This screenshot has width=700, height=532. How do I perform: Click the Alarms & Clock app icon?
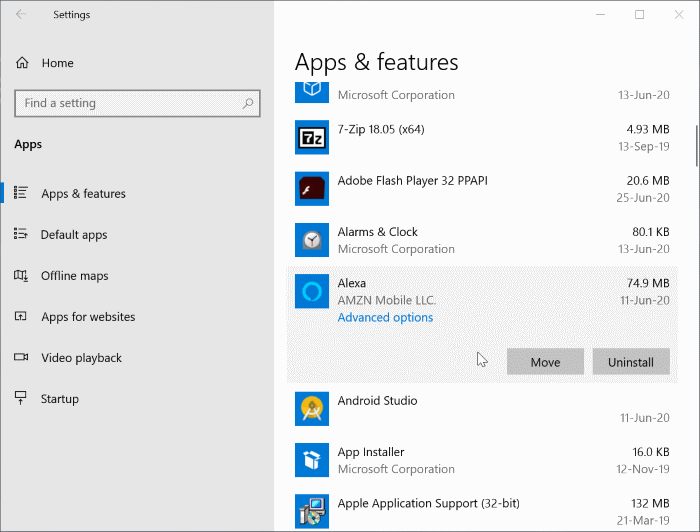[312, 240]
